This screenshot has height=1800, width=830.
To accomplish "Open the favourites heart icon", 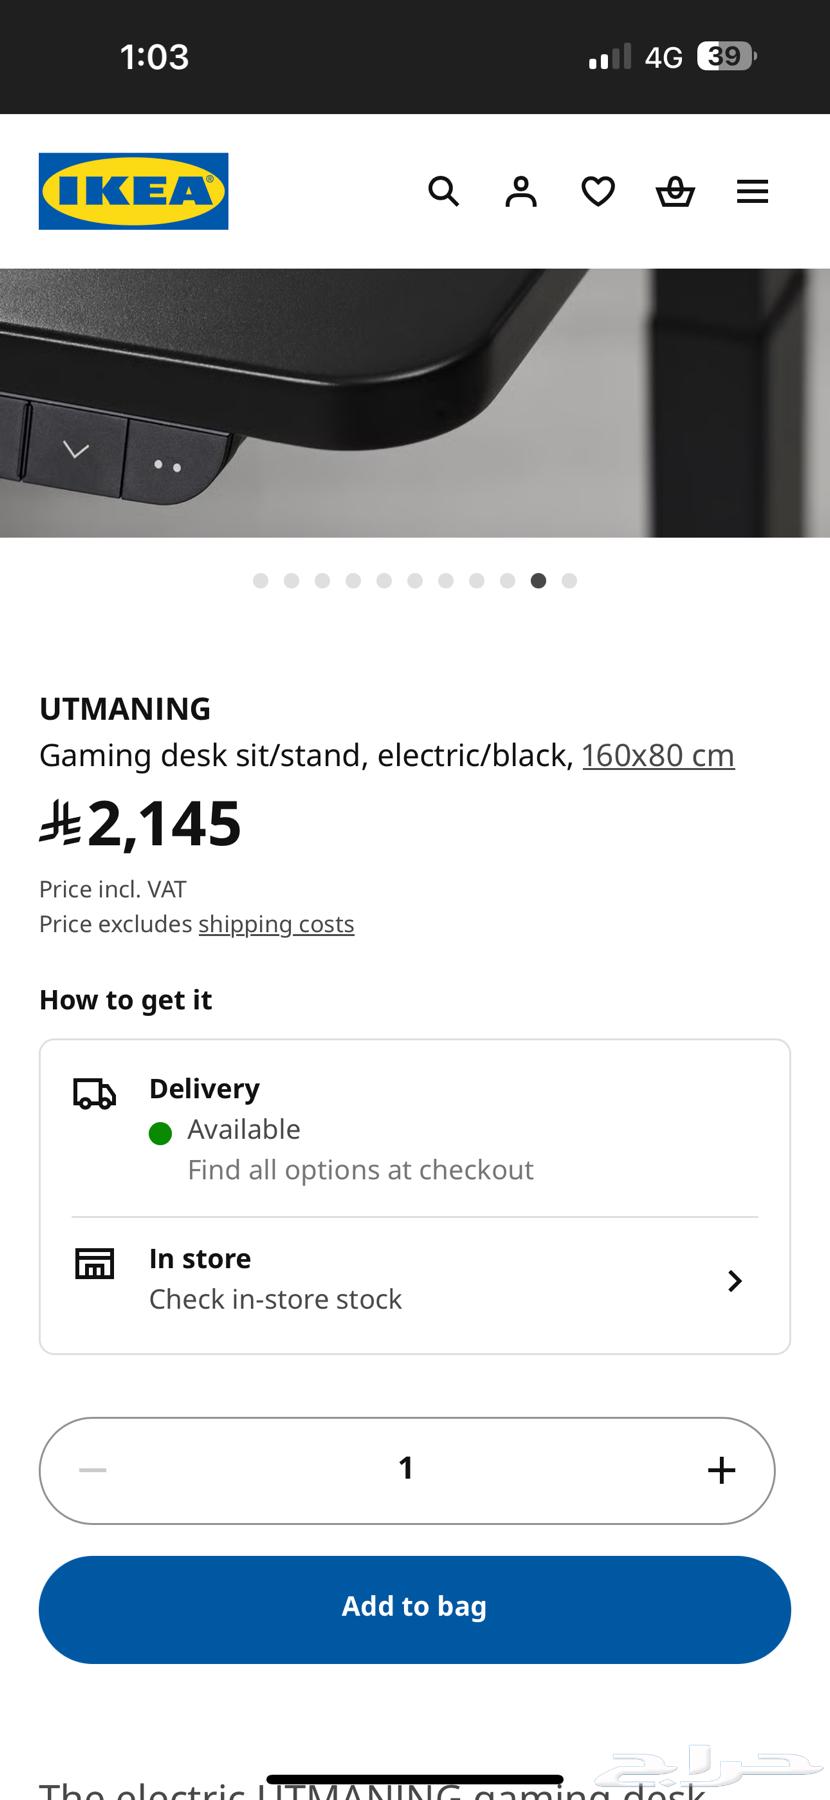I will click(598, 191).
